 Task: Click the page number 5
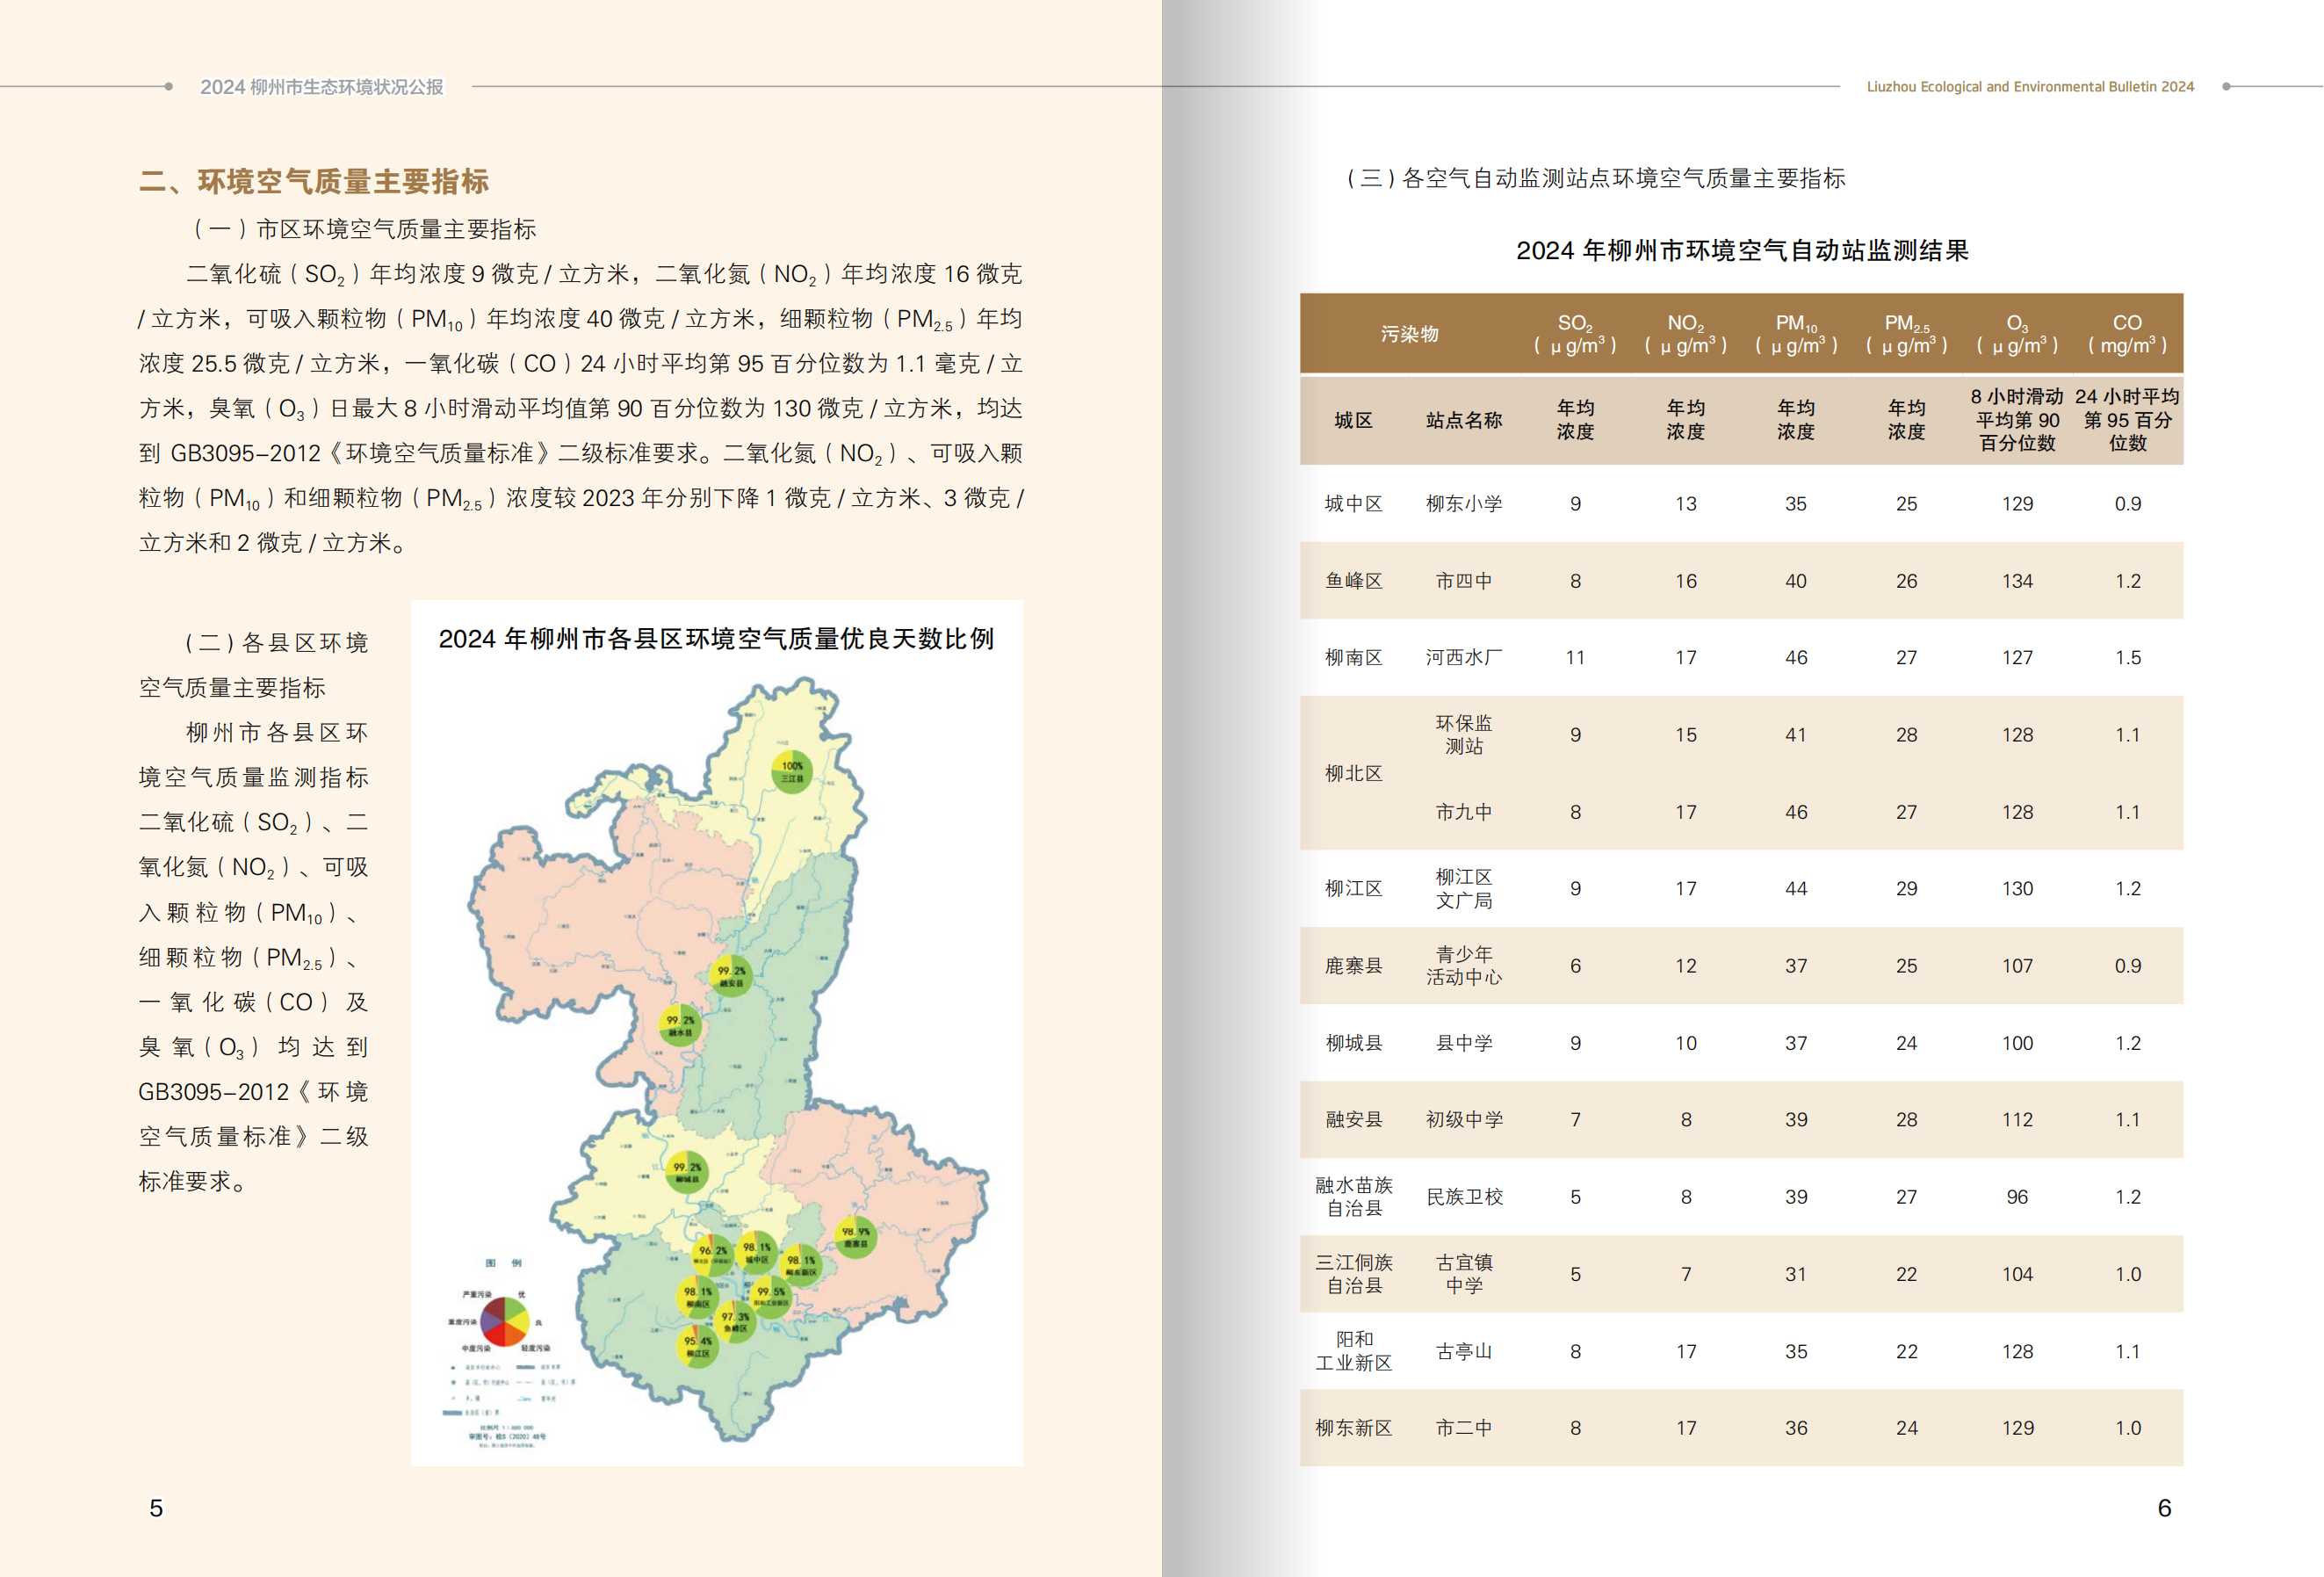156,1508
